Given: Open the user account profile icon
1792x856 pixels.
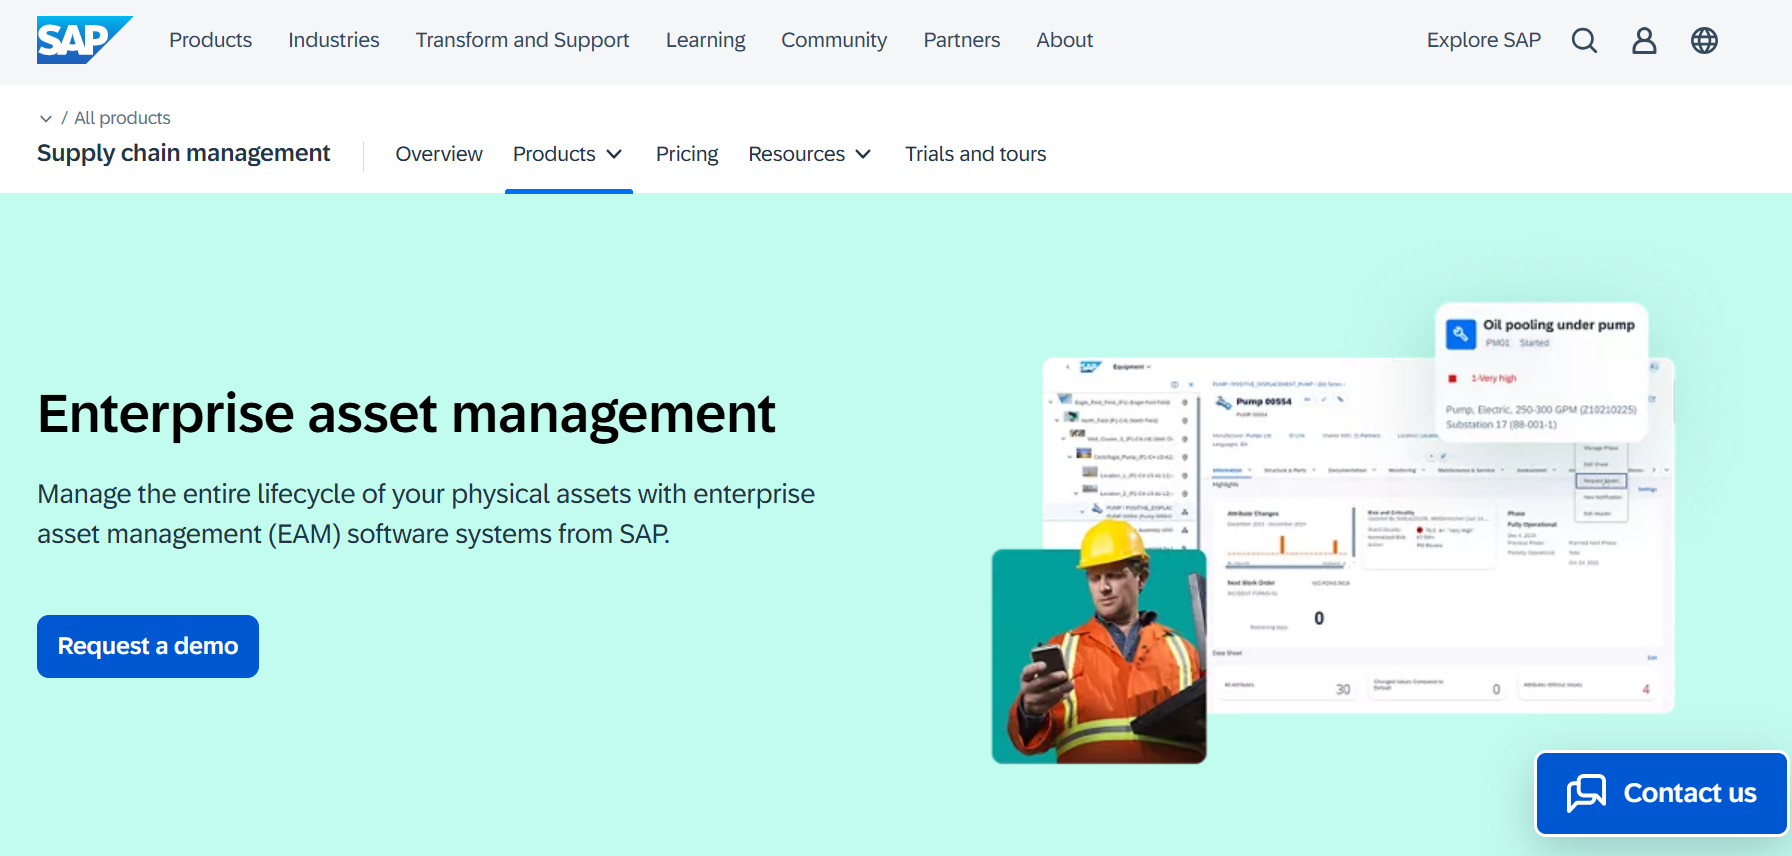Looking at the screenshot, I should click(1644, 40).
